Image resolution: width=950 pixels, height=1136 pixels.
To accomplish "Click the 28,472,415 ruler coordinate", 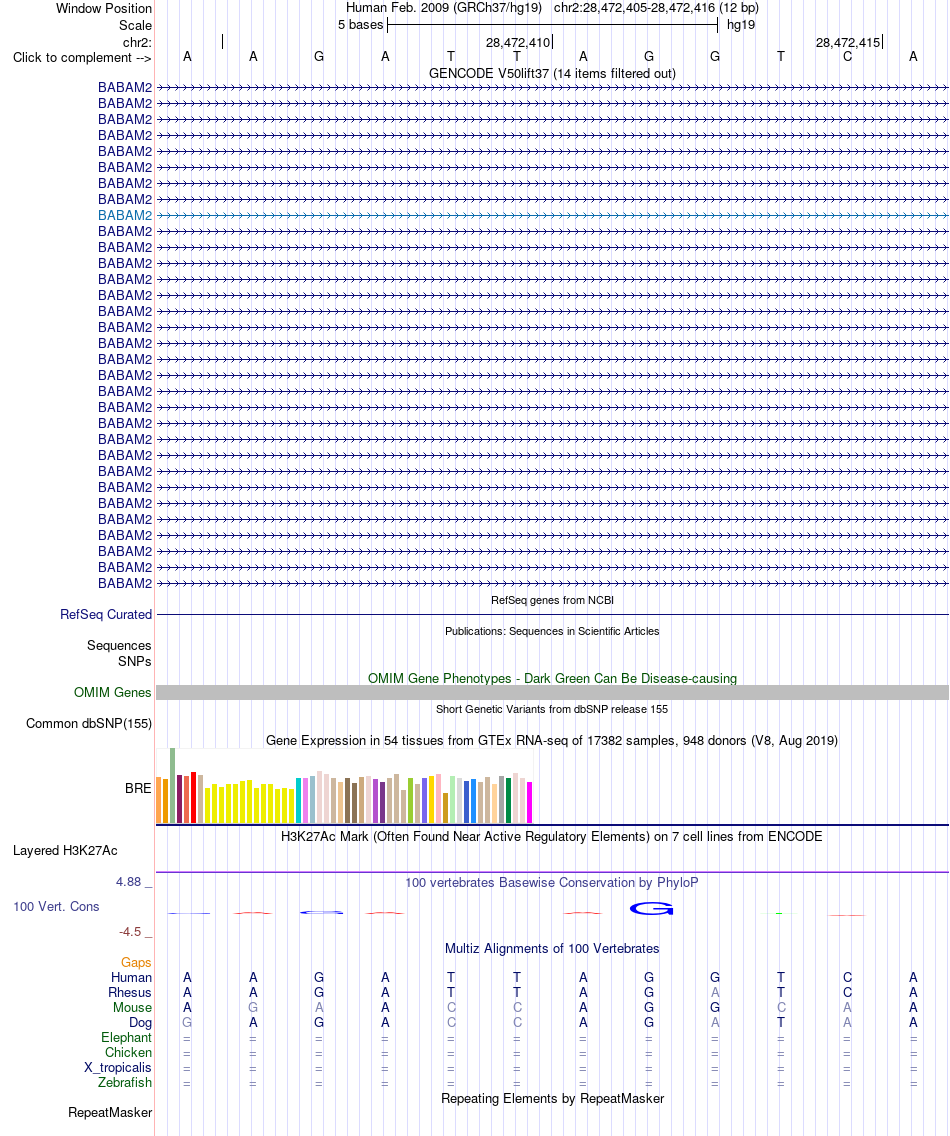I will pyautogui.click(x=848, y=43).
